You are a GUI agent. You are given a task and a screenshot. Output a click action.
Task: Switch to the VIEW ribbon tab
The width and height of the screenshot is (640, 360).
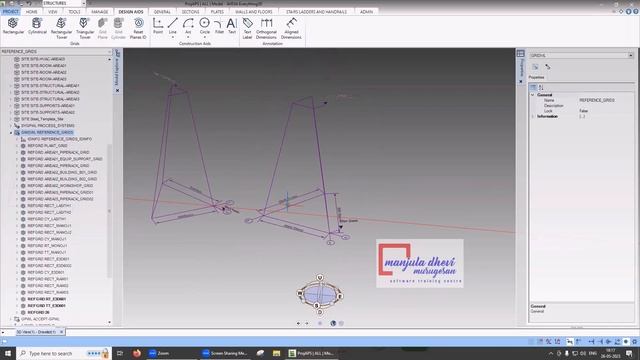tap(53, 12)
